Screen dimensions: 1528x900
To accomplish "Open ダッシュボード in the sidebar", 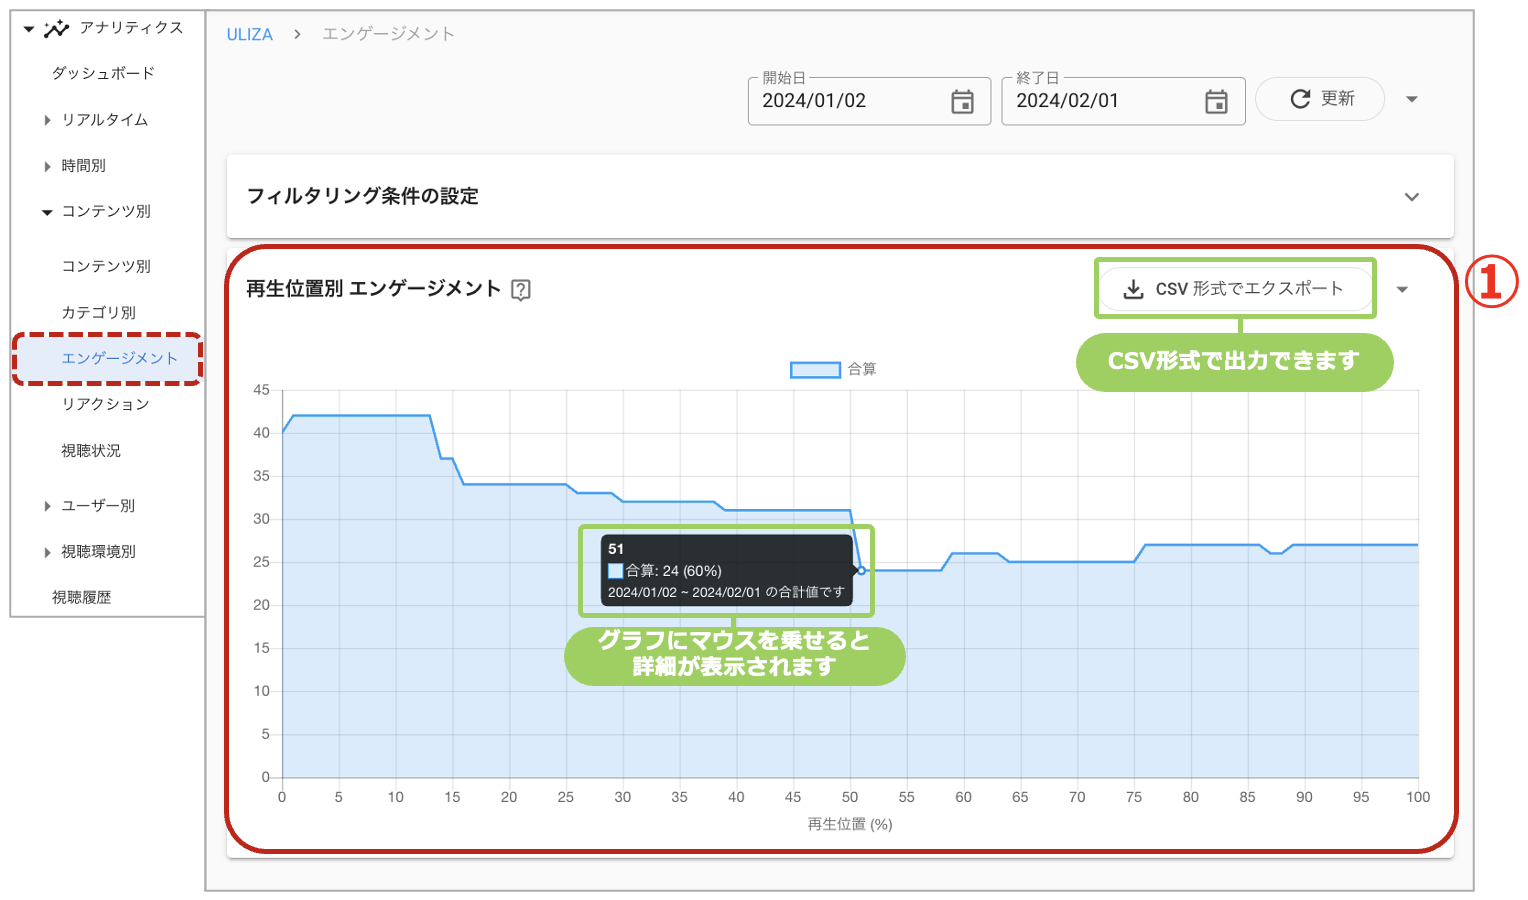I will [103, 73].
